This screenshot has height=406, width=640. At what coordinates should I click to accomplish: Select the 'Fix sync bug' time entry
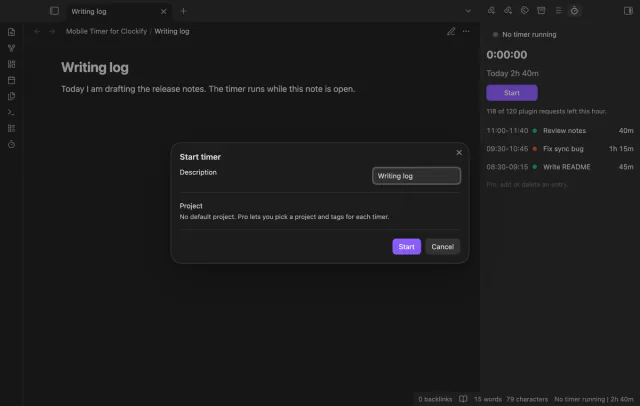coord(560,149)
